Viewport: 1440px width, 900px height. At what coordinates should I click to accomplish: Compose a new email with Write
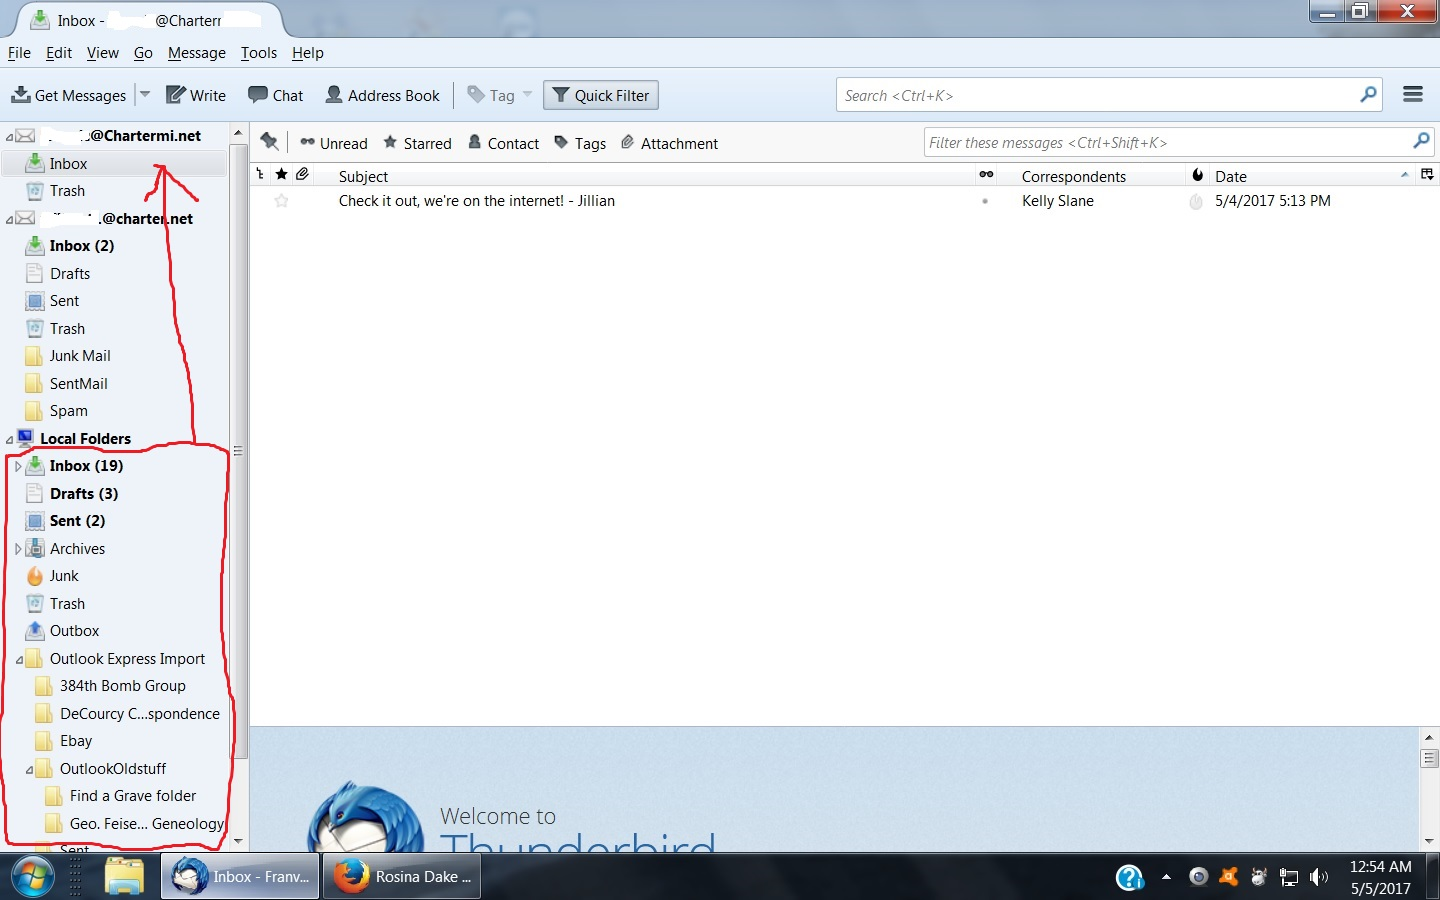pyautogui.click(x=196, y=95)
